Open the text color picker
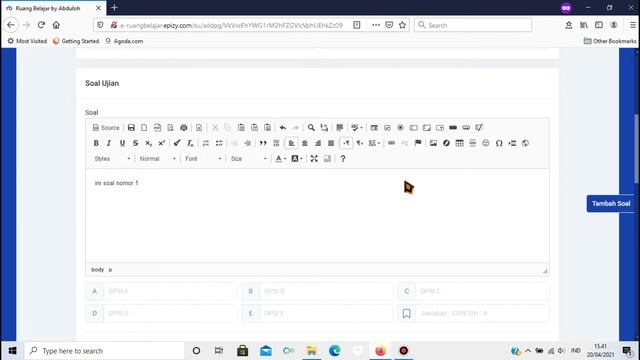Viewport: 640px width, 360px height. pyautogui.click(x=280, y=159)
